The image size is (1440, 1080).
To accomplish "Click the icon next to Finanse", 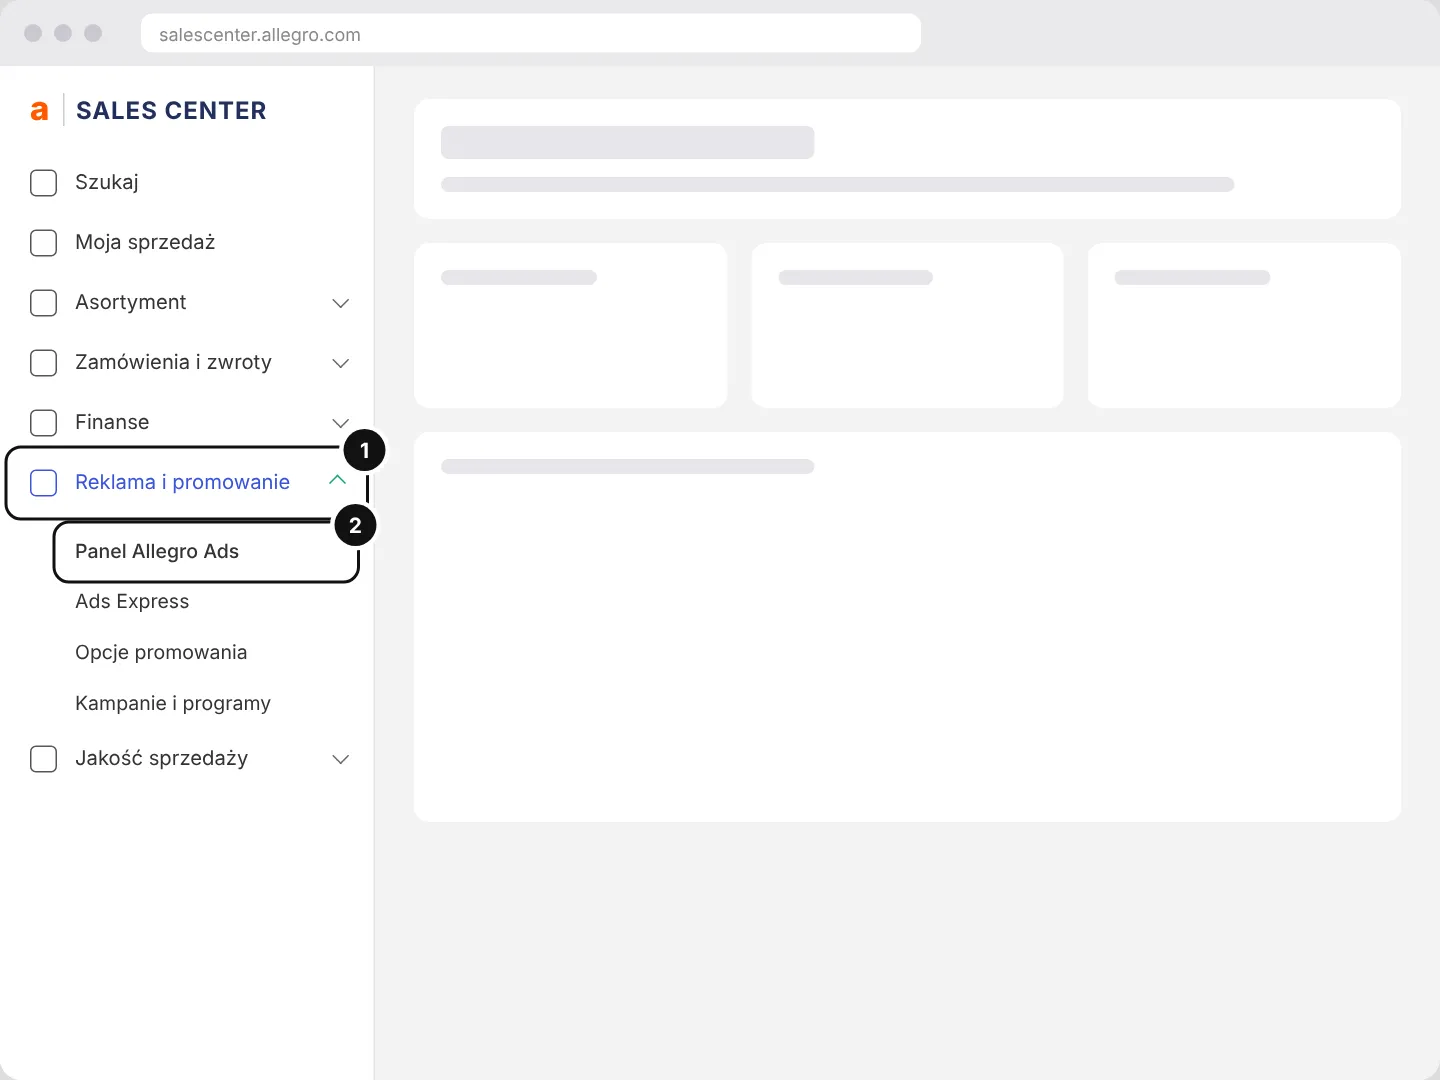I will tap(44, 423).
